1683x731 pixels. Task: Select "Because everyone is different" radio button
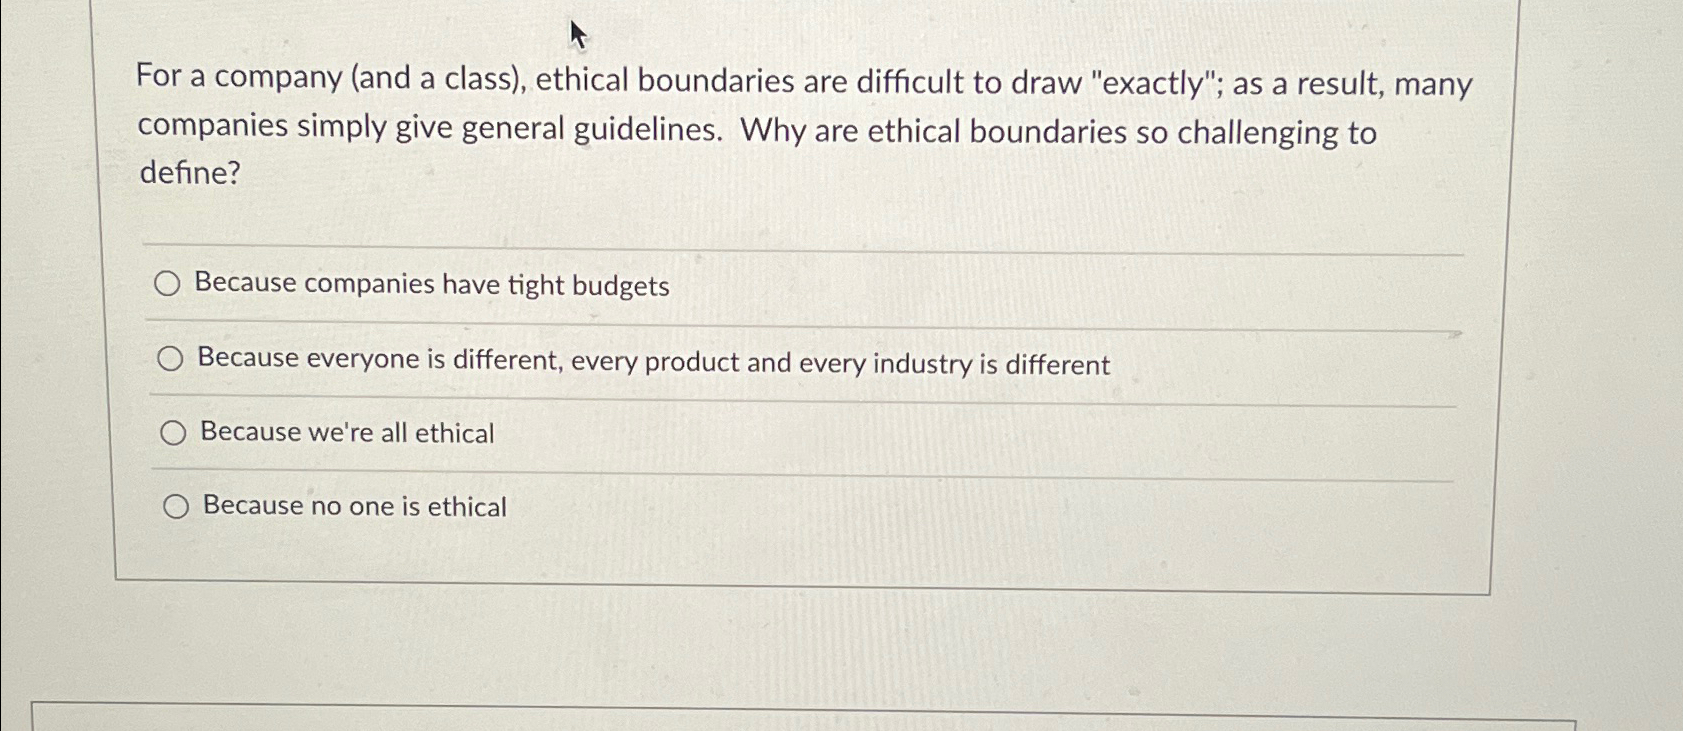pyautogui.click(x=171, y=356)
